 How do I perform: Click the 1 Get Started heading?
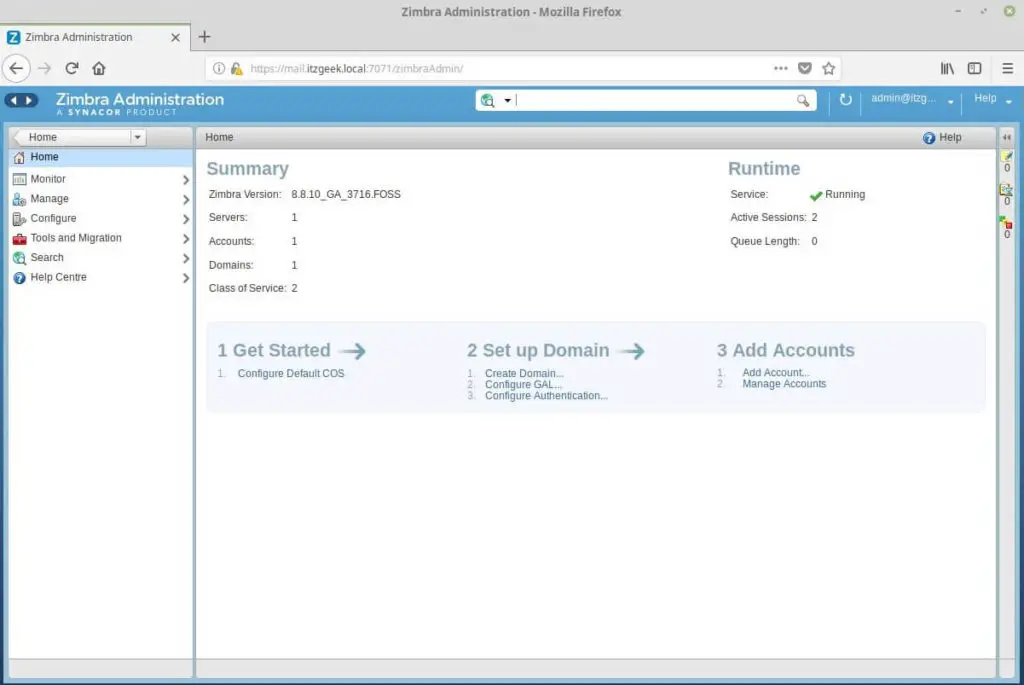pyautogui.click(x=274, y=351)
